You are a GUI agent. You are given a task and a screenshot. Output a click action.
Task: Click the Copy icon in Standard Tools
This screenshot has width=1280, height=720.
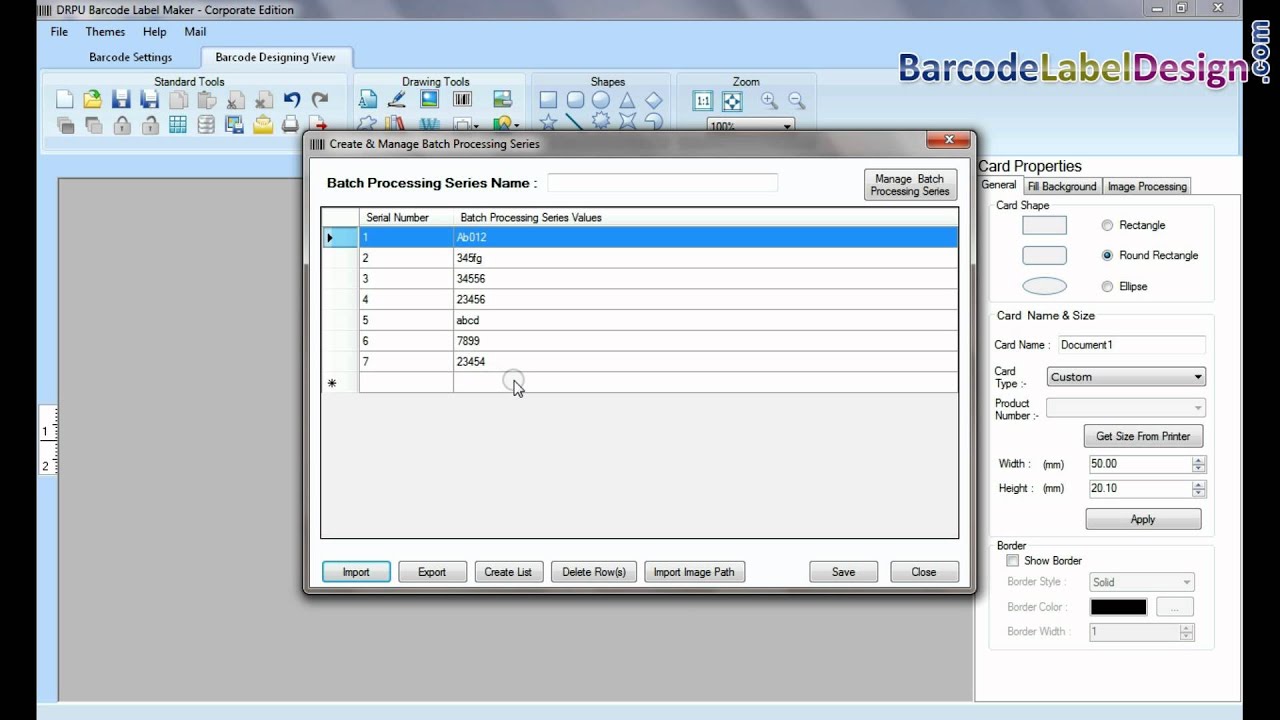tap(178, 99)
